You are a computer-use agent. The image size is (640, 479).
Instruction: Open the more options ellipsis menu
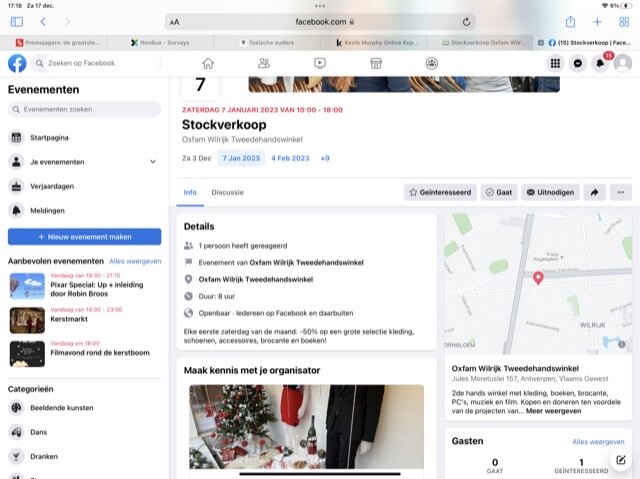tap(621, 192)
